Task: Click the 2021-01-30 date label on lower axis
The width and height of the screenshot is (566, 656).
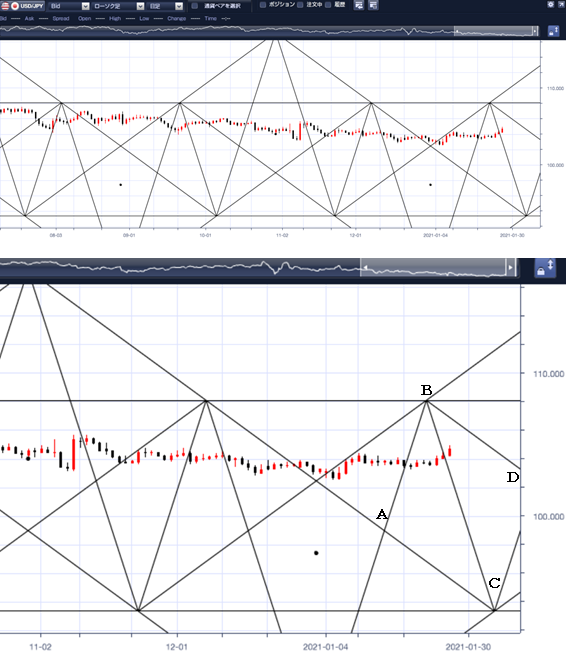Action: (x=468, y=647)
